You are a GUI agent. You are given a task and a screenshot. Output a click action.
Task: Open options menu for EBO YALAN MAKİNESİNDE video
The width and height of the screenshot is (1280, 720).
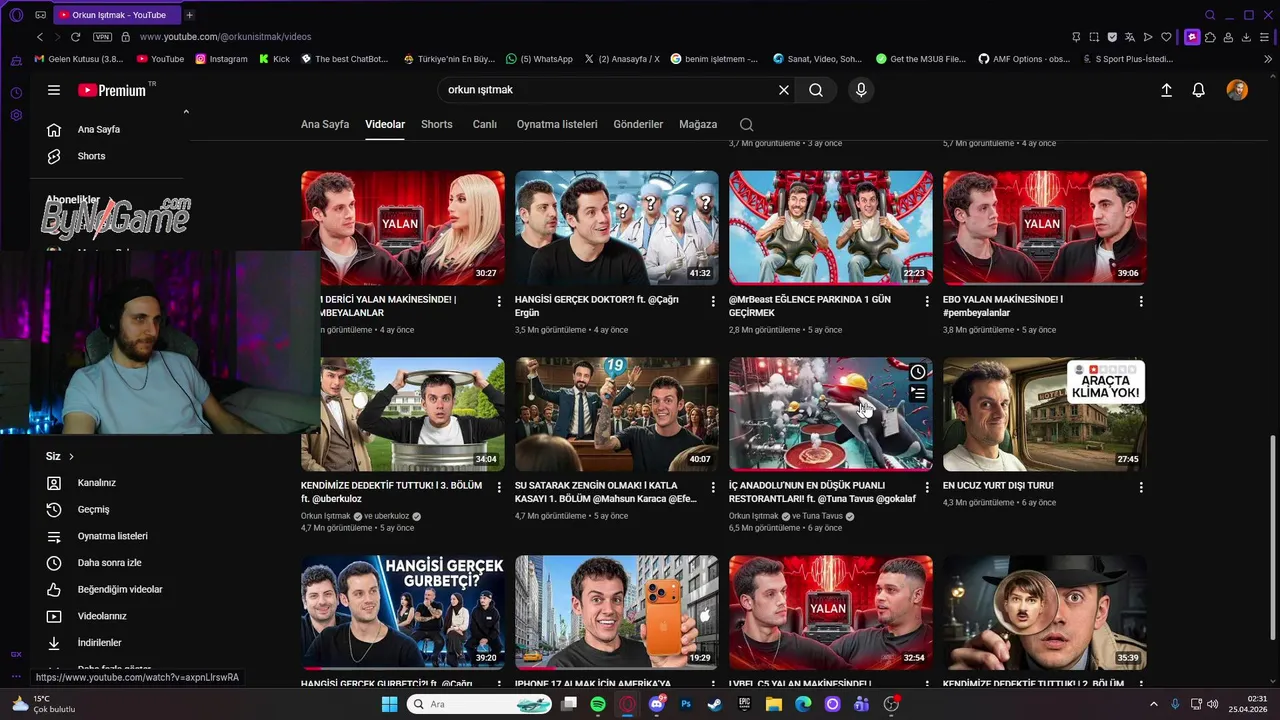[x=1141, y=301]
